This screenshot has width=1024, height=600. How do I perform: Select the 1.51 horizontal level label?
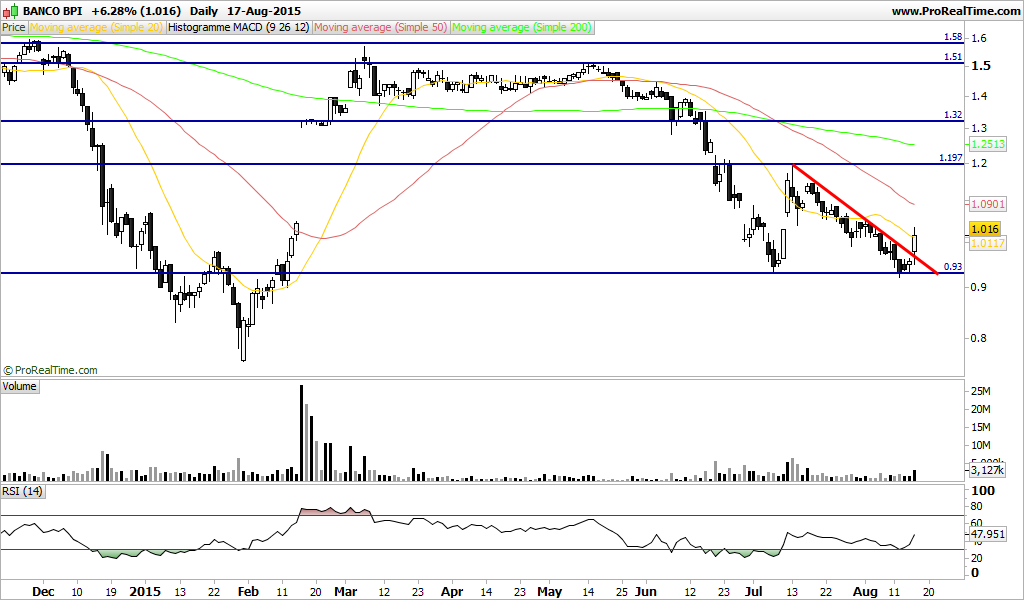[953, 57]
